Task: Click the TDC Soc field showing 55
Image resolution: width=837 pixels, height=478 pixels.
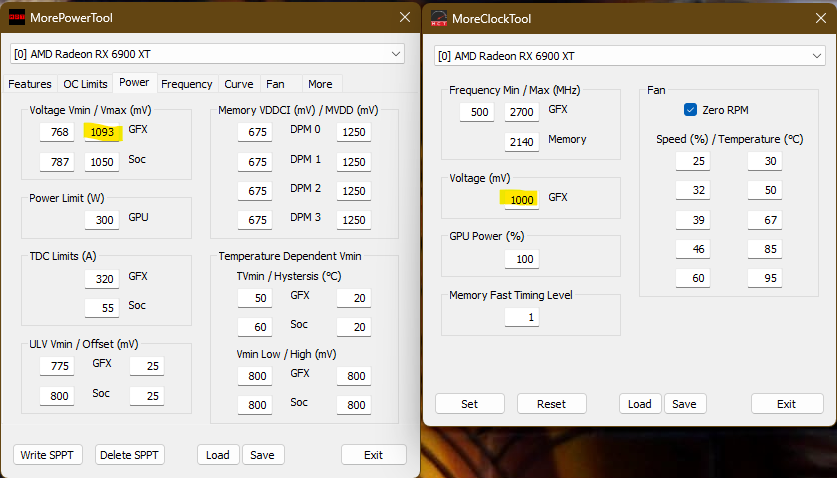Action: [x=102, y=308]
